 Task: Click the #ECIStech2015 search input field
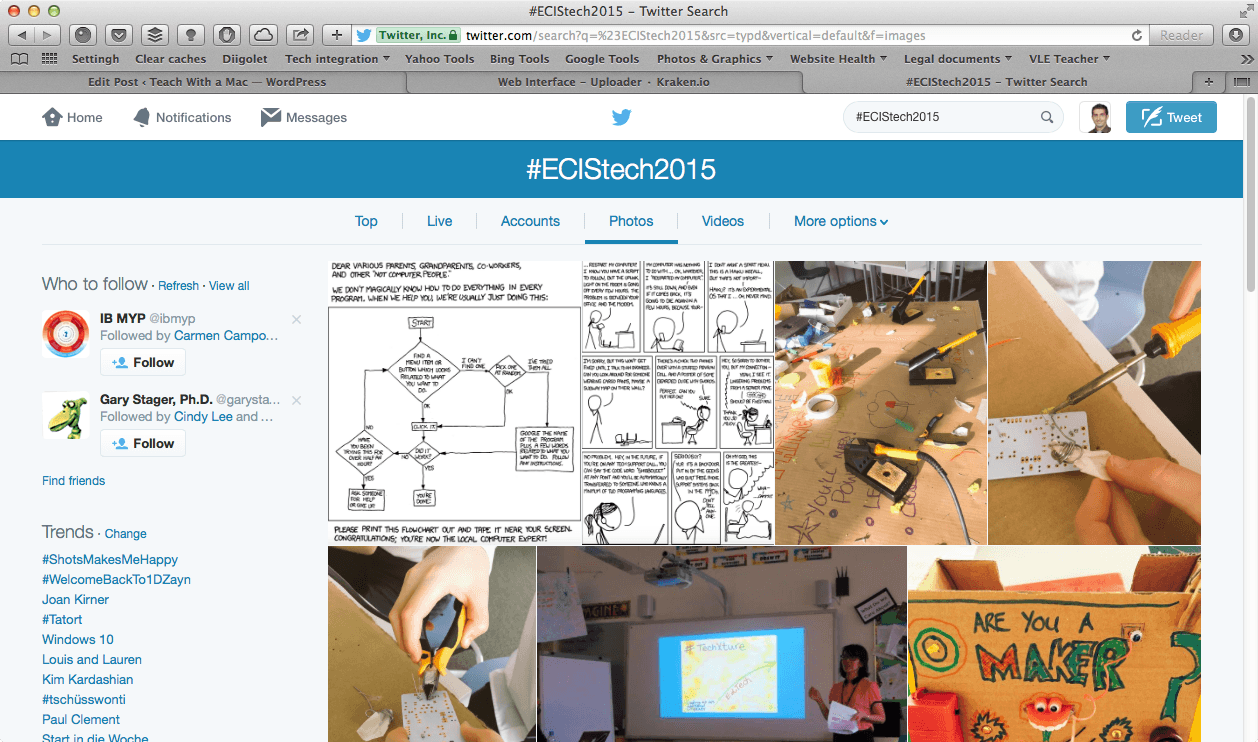940,117
